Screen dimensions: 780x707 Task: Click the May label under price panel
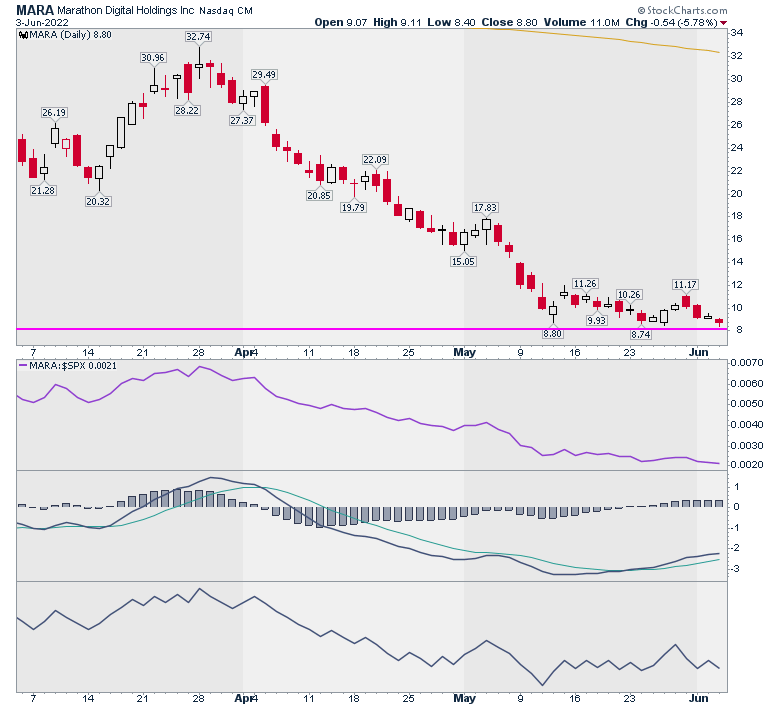point(465,352)
